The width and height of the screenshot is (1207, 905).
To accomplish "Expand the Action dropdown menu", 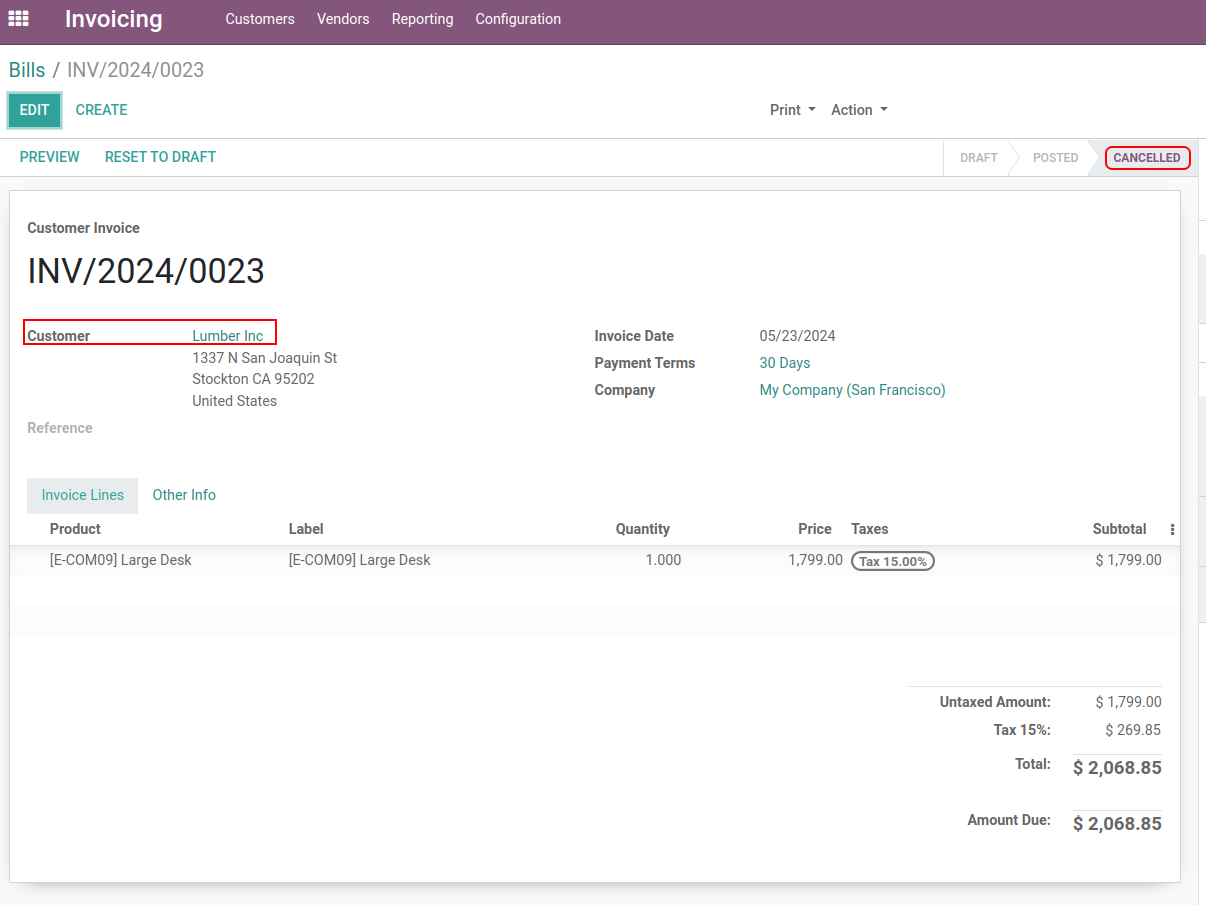I will click(x=859, y=110).
